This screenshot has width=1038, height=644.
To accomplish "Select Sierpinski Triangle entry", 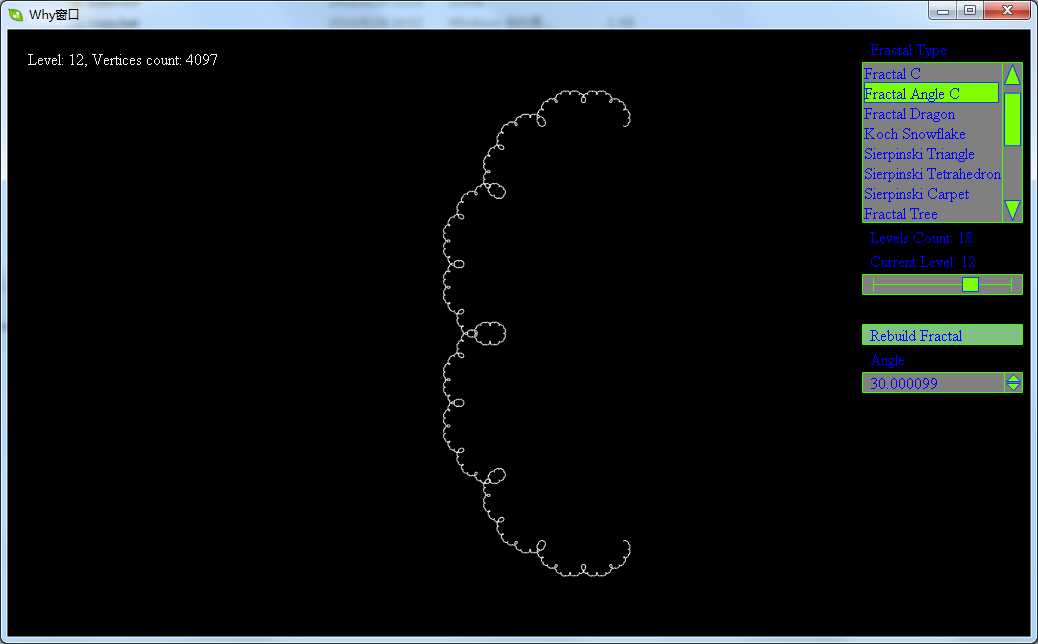I will point(932,154).
